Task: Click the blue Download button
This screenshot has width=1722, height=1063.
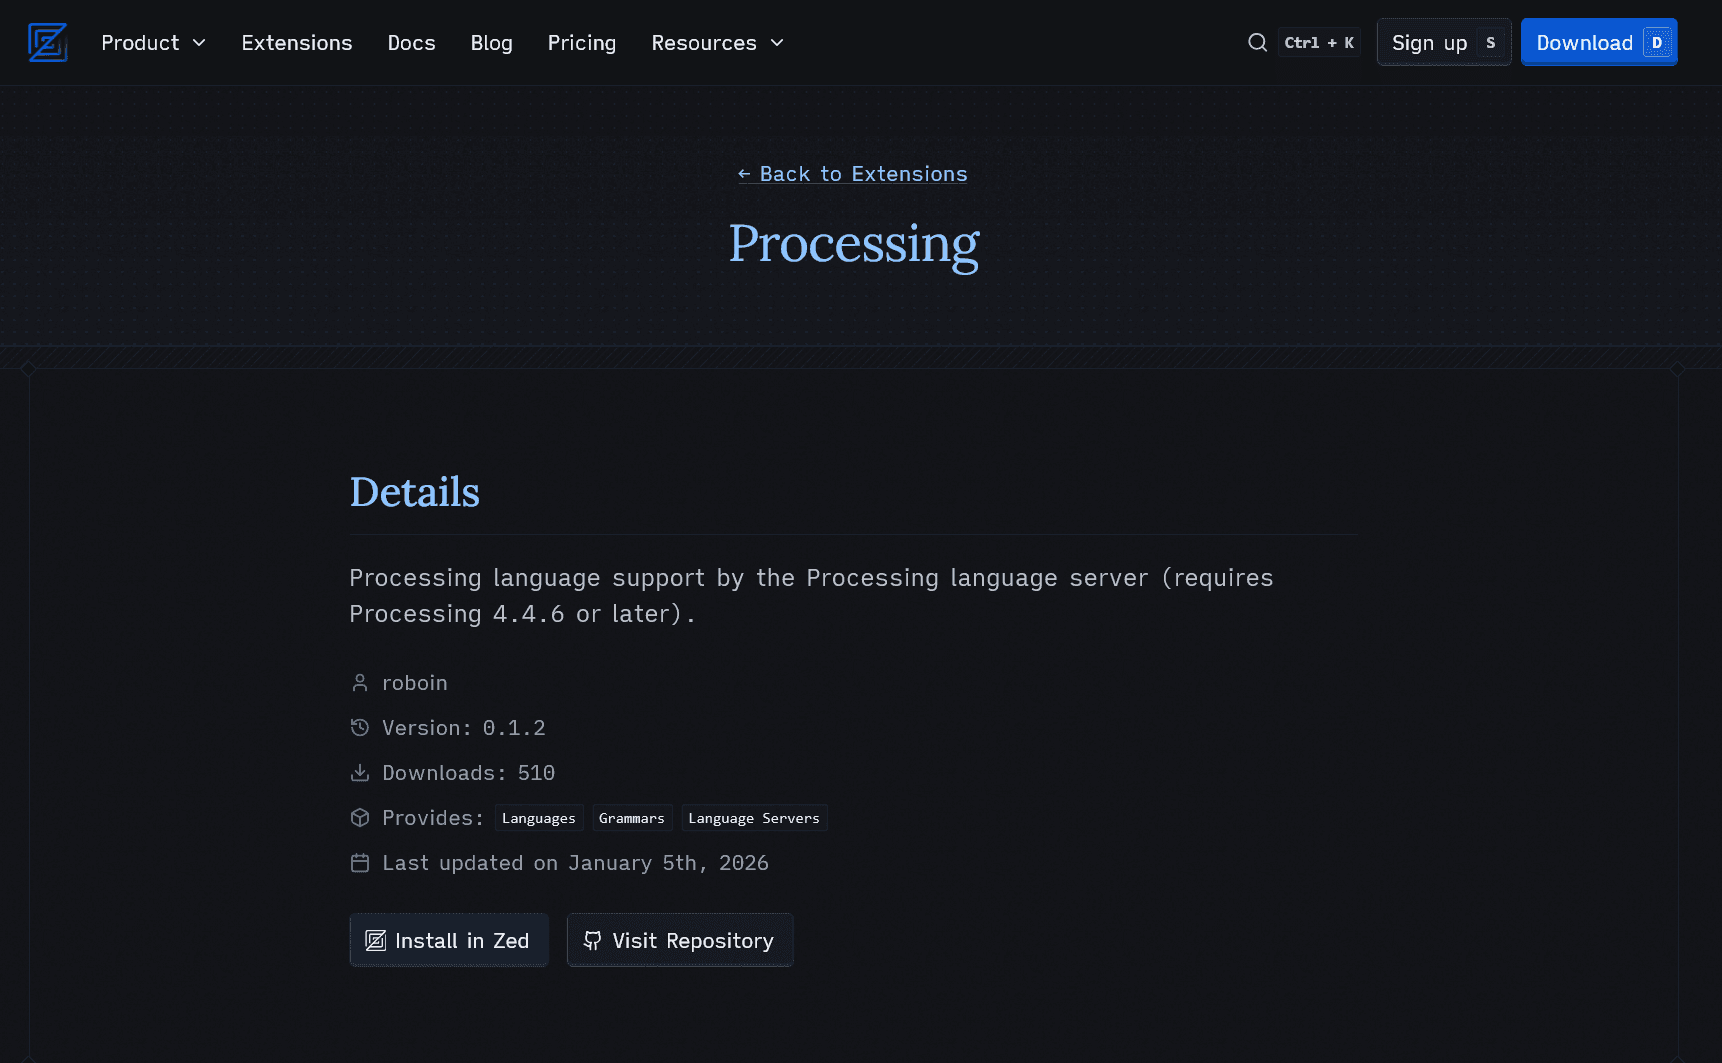Action: point(1599,43)
